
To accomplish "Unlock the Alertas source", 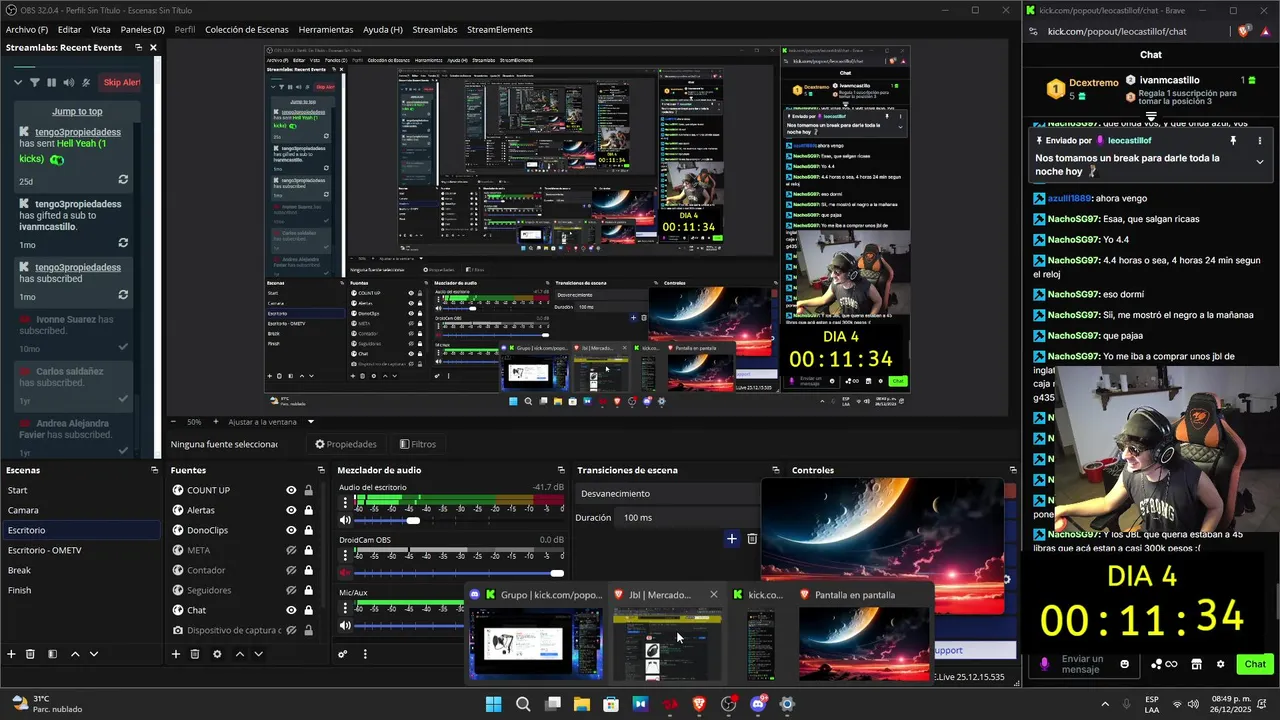I will [308, 510].
